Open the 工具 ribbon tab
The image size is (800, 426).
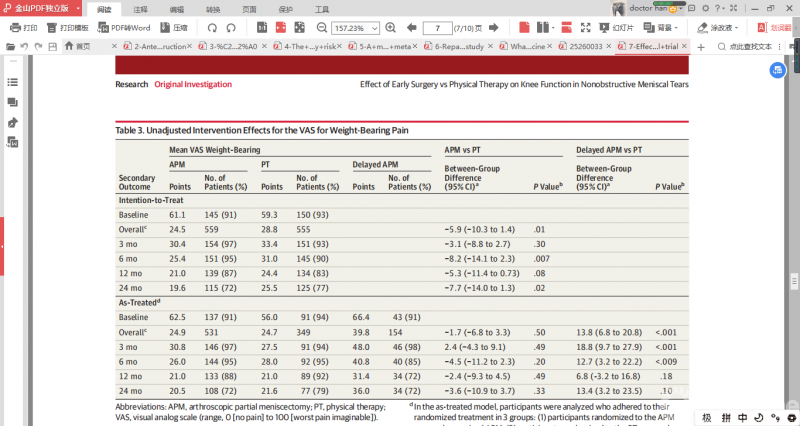(x=321, y=8)
